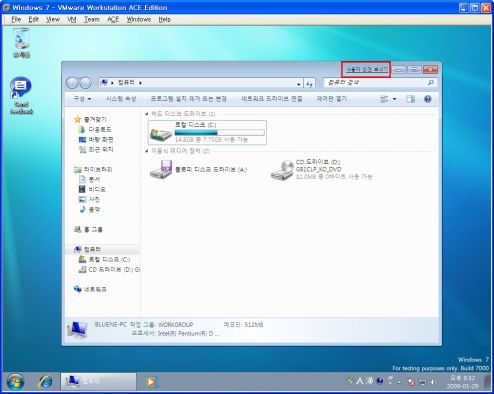Click the computer icon in address bar

click(104, 82)
